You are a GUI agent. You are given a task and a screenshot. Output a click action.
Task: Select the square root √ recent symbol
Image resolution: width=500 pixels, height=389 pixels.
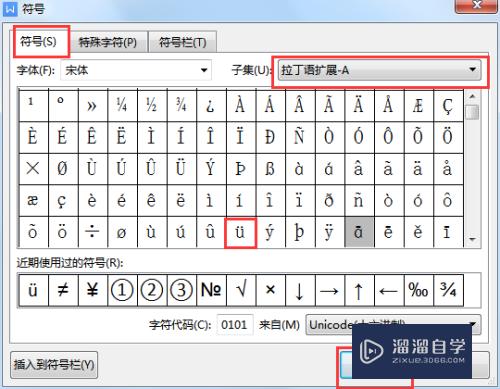(241, 290)
